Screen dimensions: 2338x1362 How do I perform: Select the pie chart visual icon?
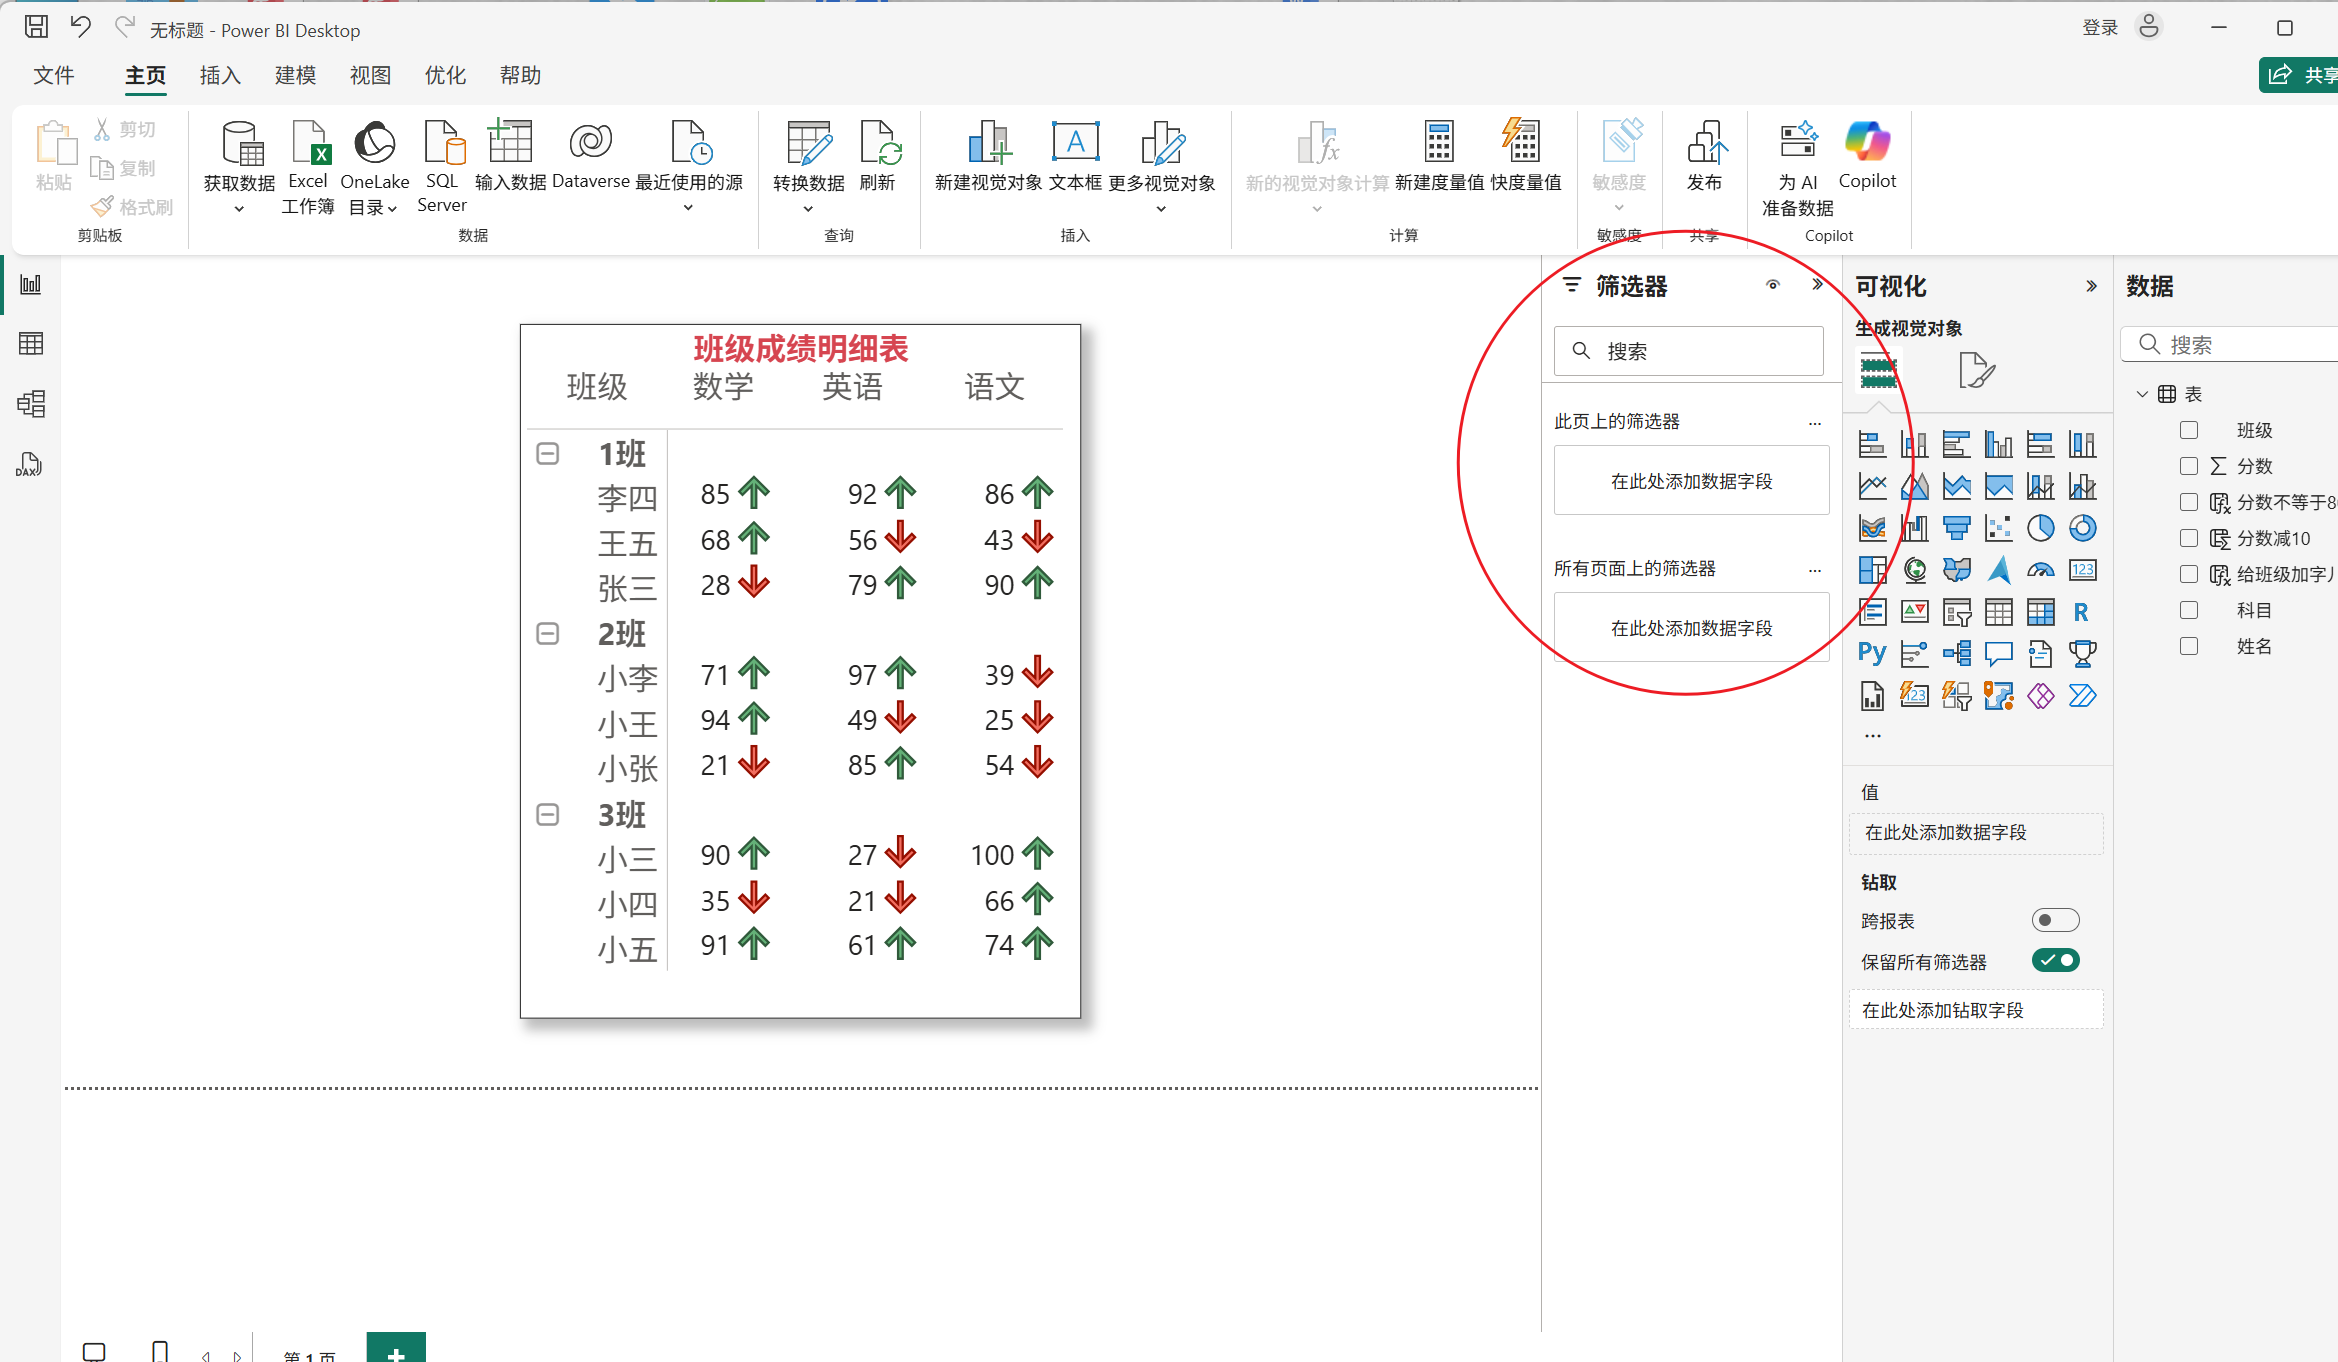[2040, 528]
